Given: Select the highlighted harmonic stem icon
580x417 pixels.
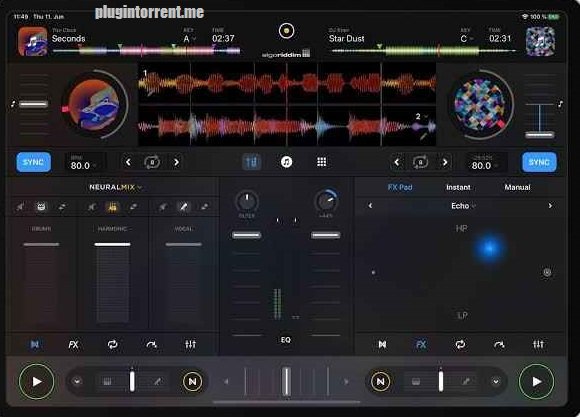Looking at the screenshot, I should point(112,207).
